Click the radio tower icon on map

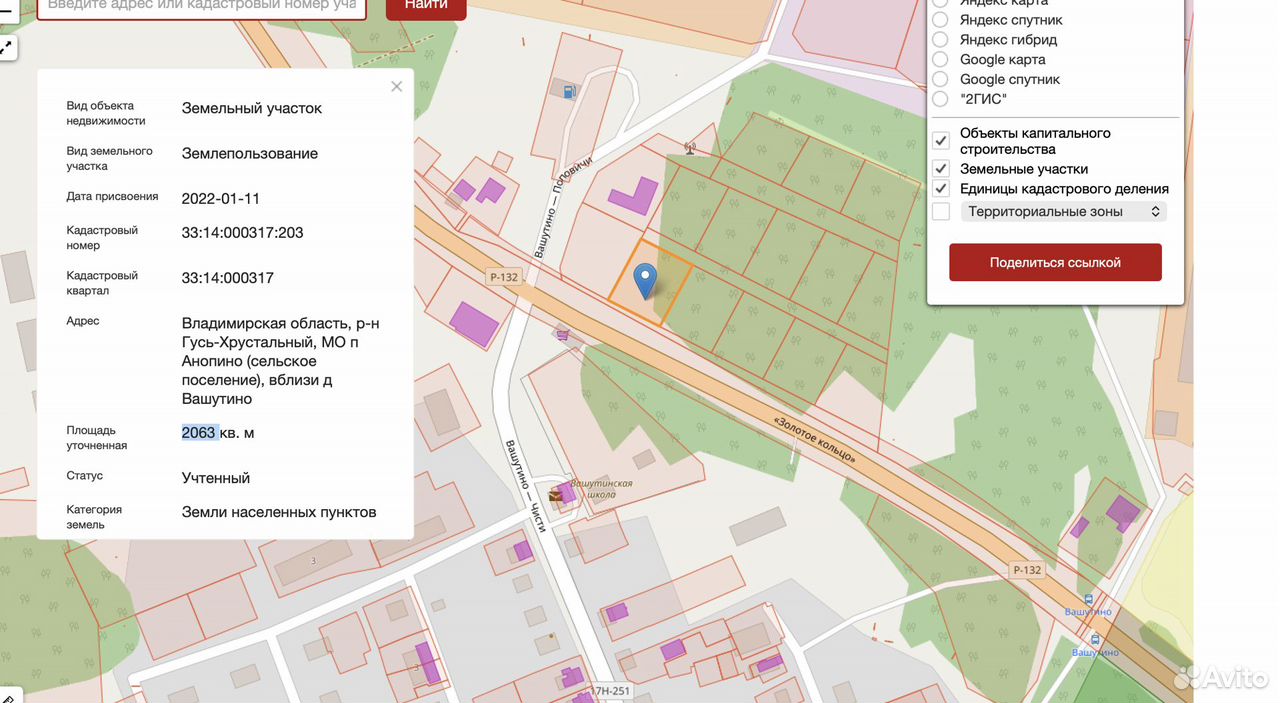click(689, 149)
